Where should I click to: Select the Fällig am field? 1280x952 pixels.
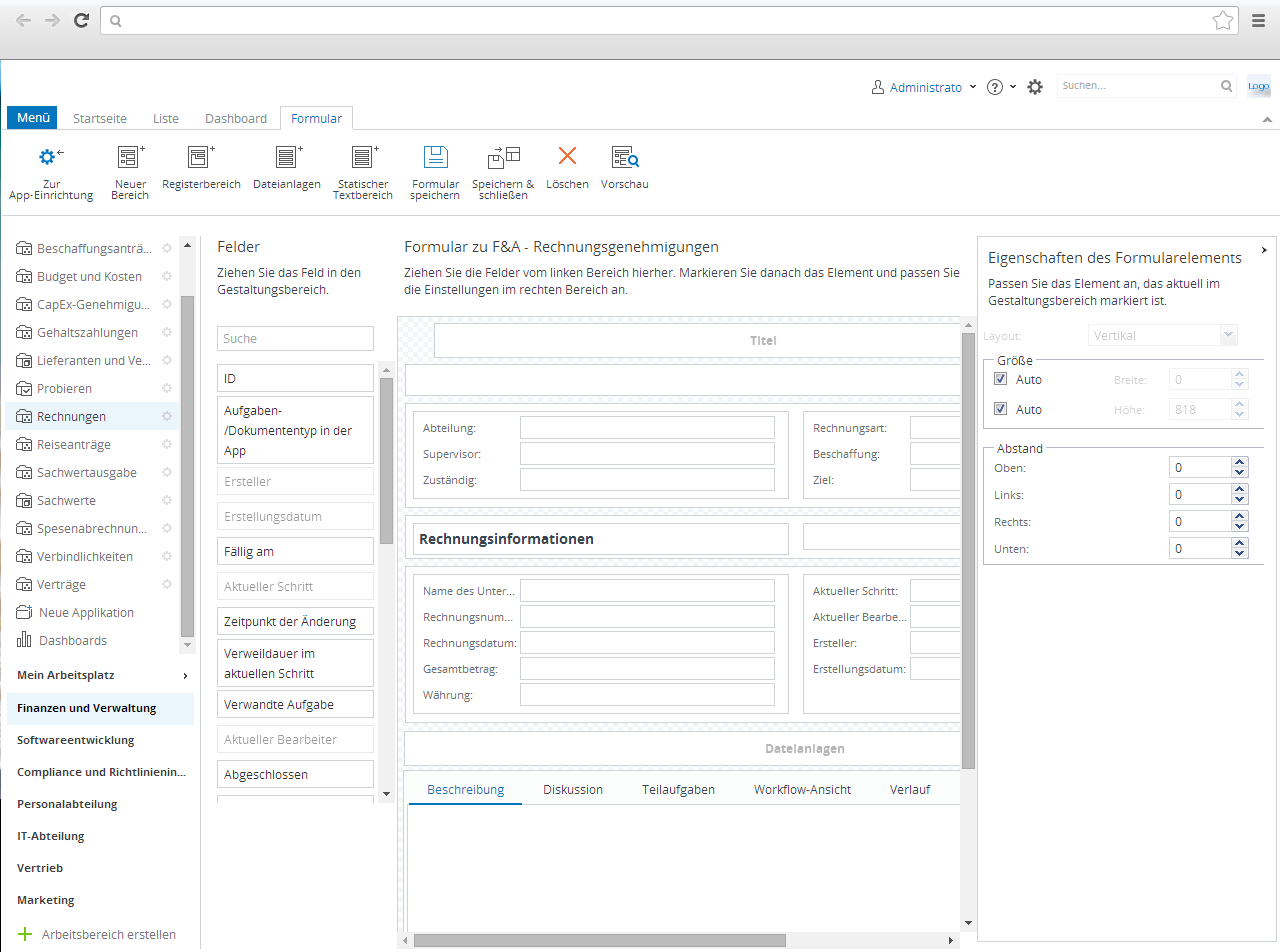pyautogui.click(x=295, y=551)
